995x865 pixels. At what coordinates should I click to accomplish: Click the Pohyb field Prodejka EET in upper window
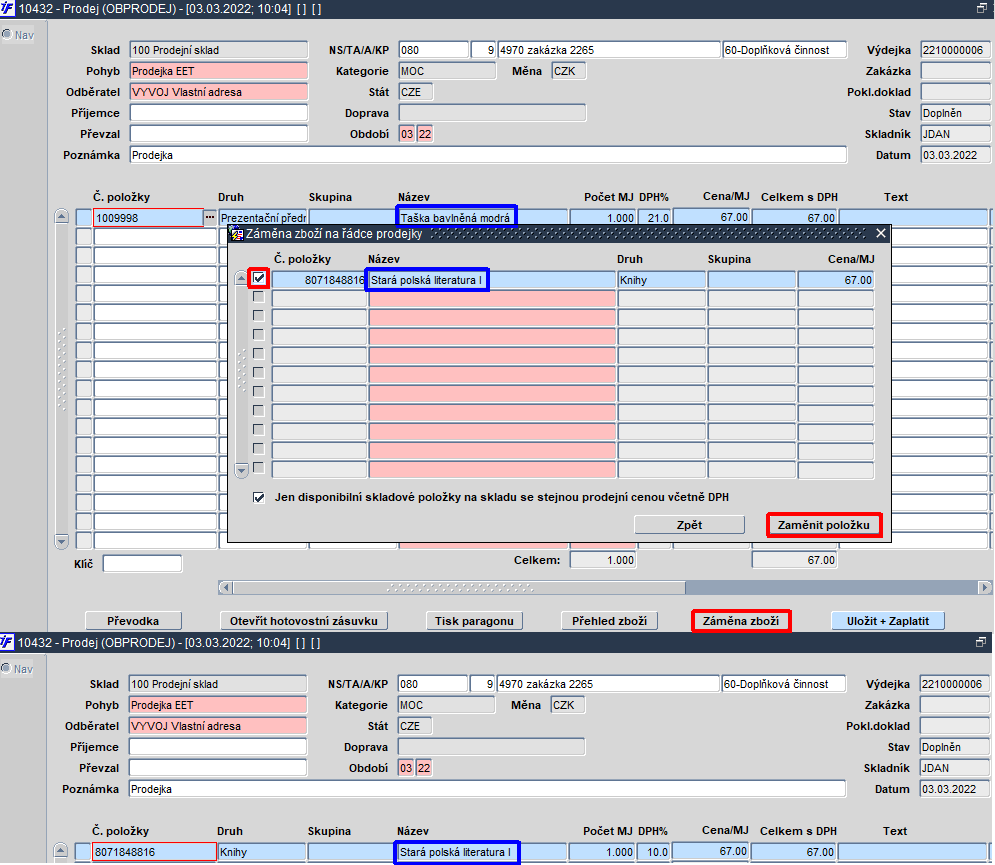tap(219, 71)
